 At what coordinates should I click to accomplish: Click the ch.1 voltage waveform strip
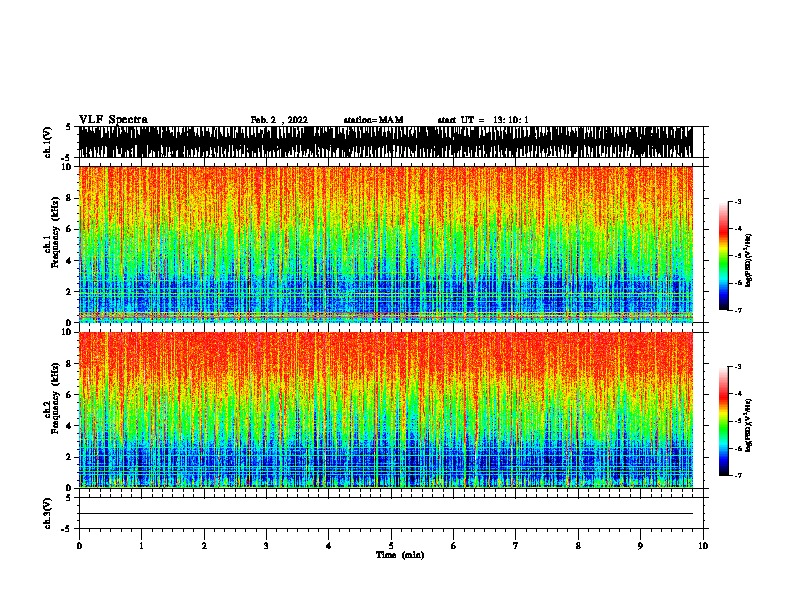pos(385,142)
